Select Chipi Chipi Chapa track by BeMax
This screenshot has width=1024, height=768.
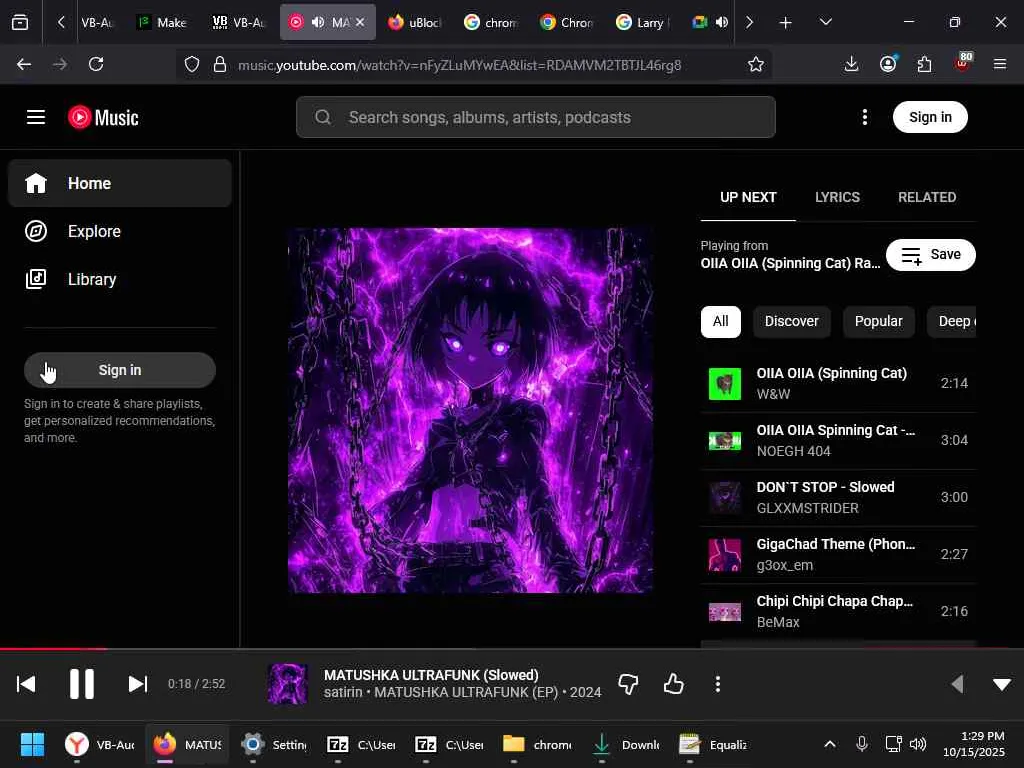(x=838, y=611)
